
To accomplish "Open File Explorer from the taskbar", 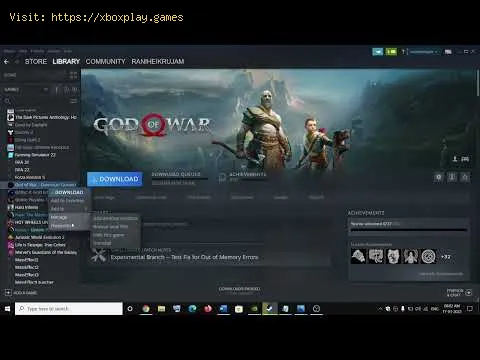I will tap(161, 309).
